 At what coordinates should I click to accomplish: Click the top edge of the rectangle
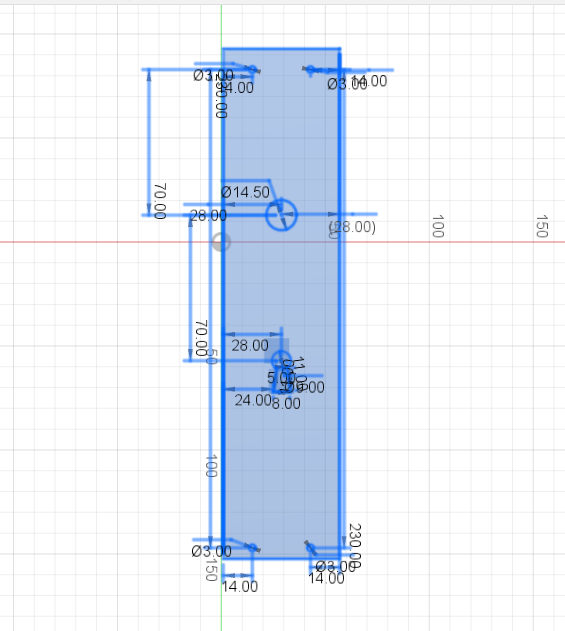[x=281, y=49]
